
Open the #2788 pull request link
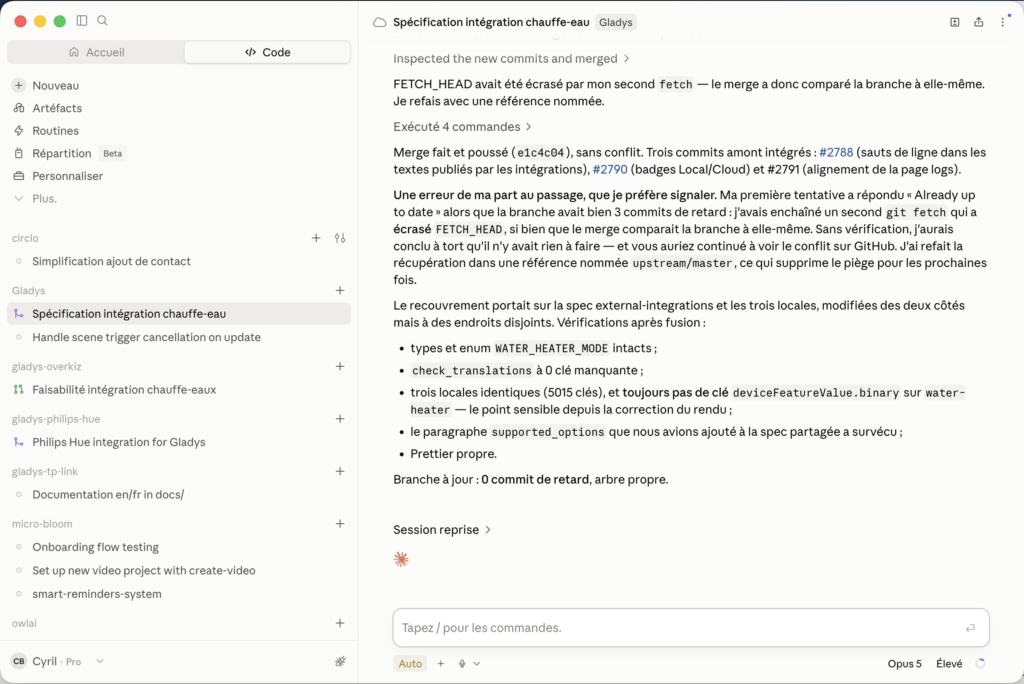pyautogui.click(x=836, y=152)
